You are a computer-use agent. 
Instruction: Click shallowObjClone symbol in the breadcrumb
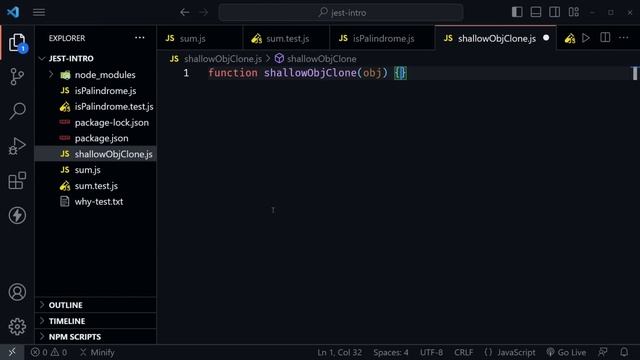pos(322,59)
